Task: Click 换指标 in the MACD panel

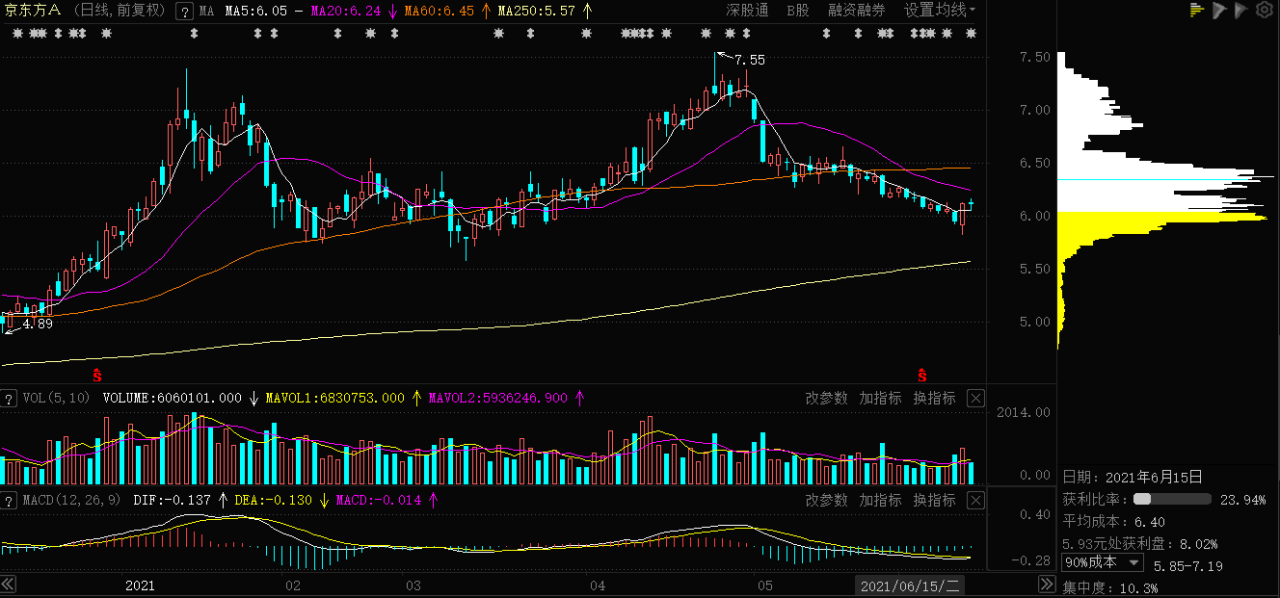Action: click(x=934, y=500)
